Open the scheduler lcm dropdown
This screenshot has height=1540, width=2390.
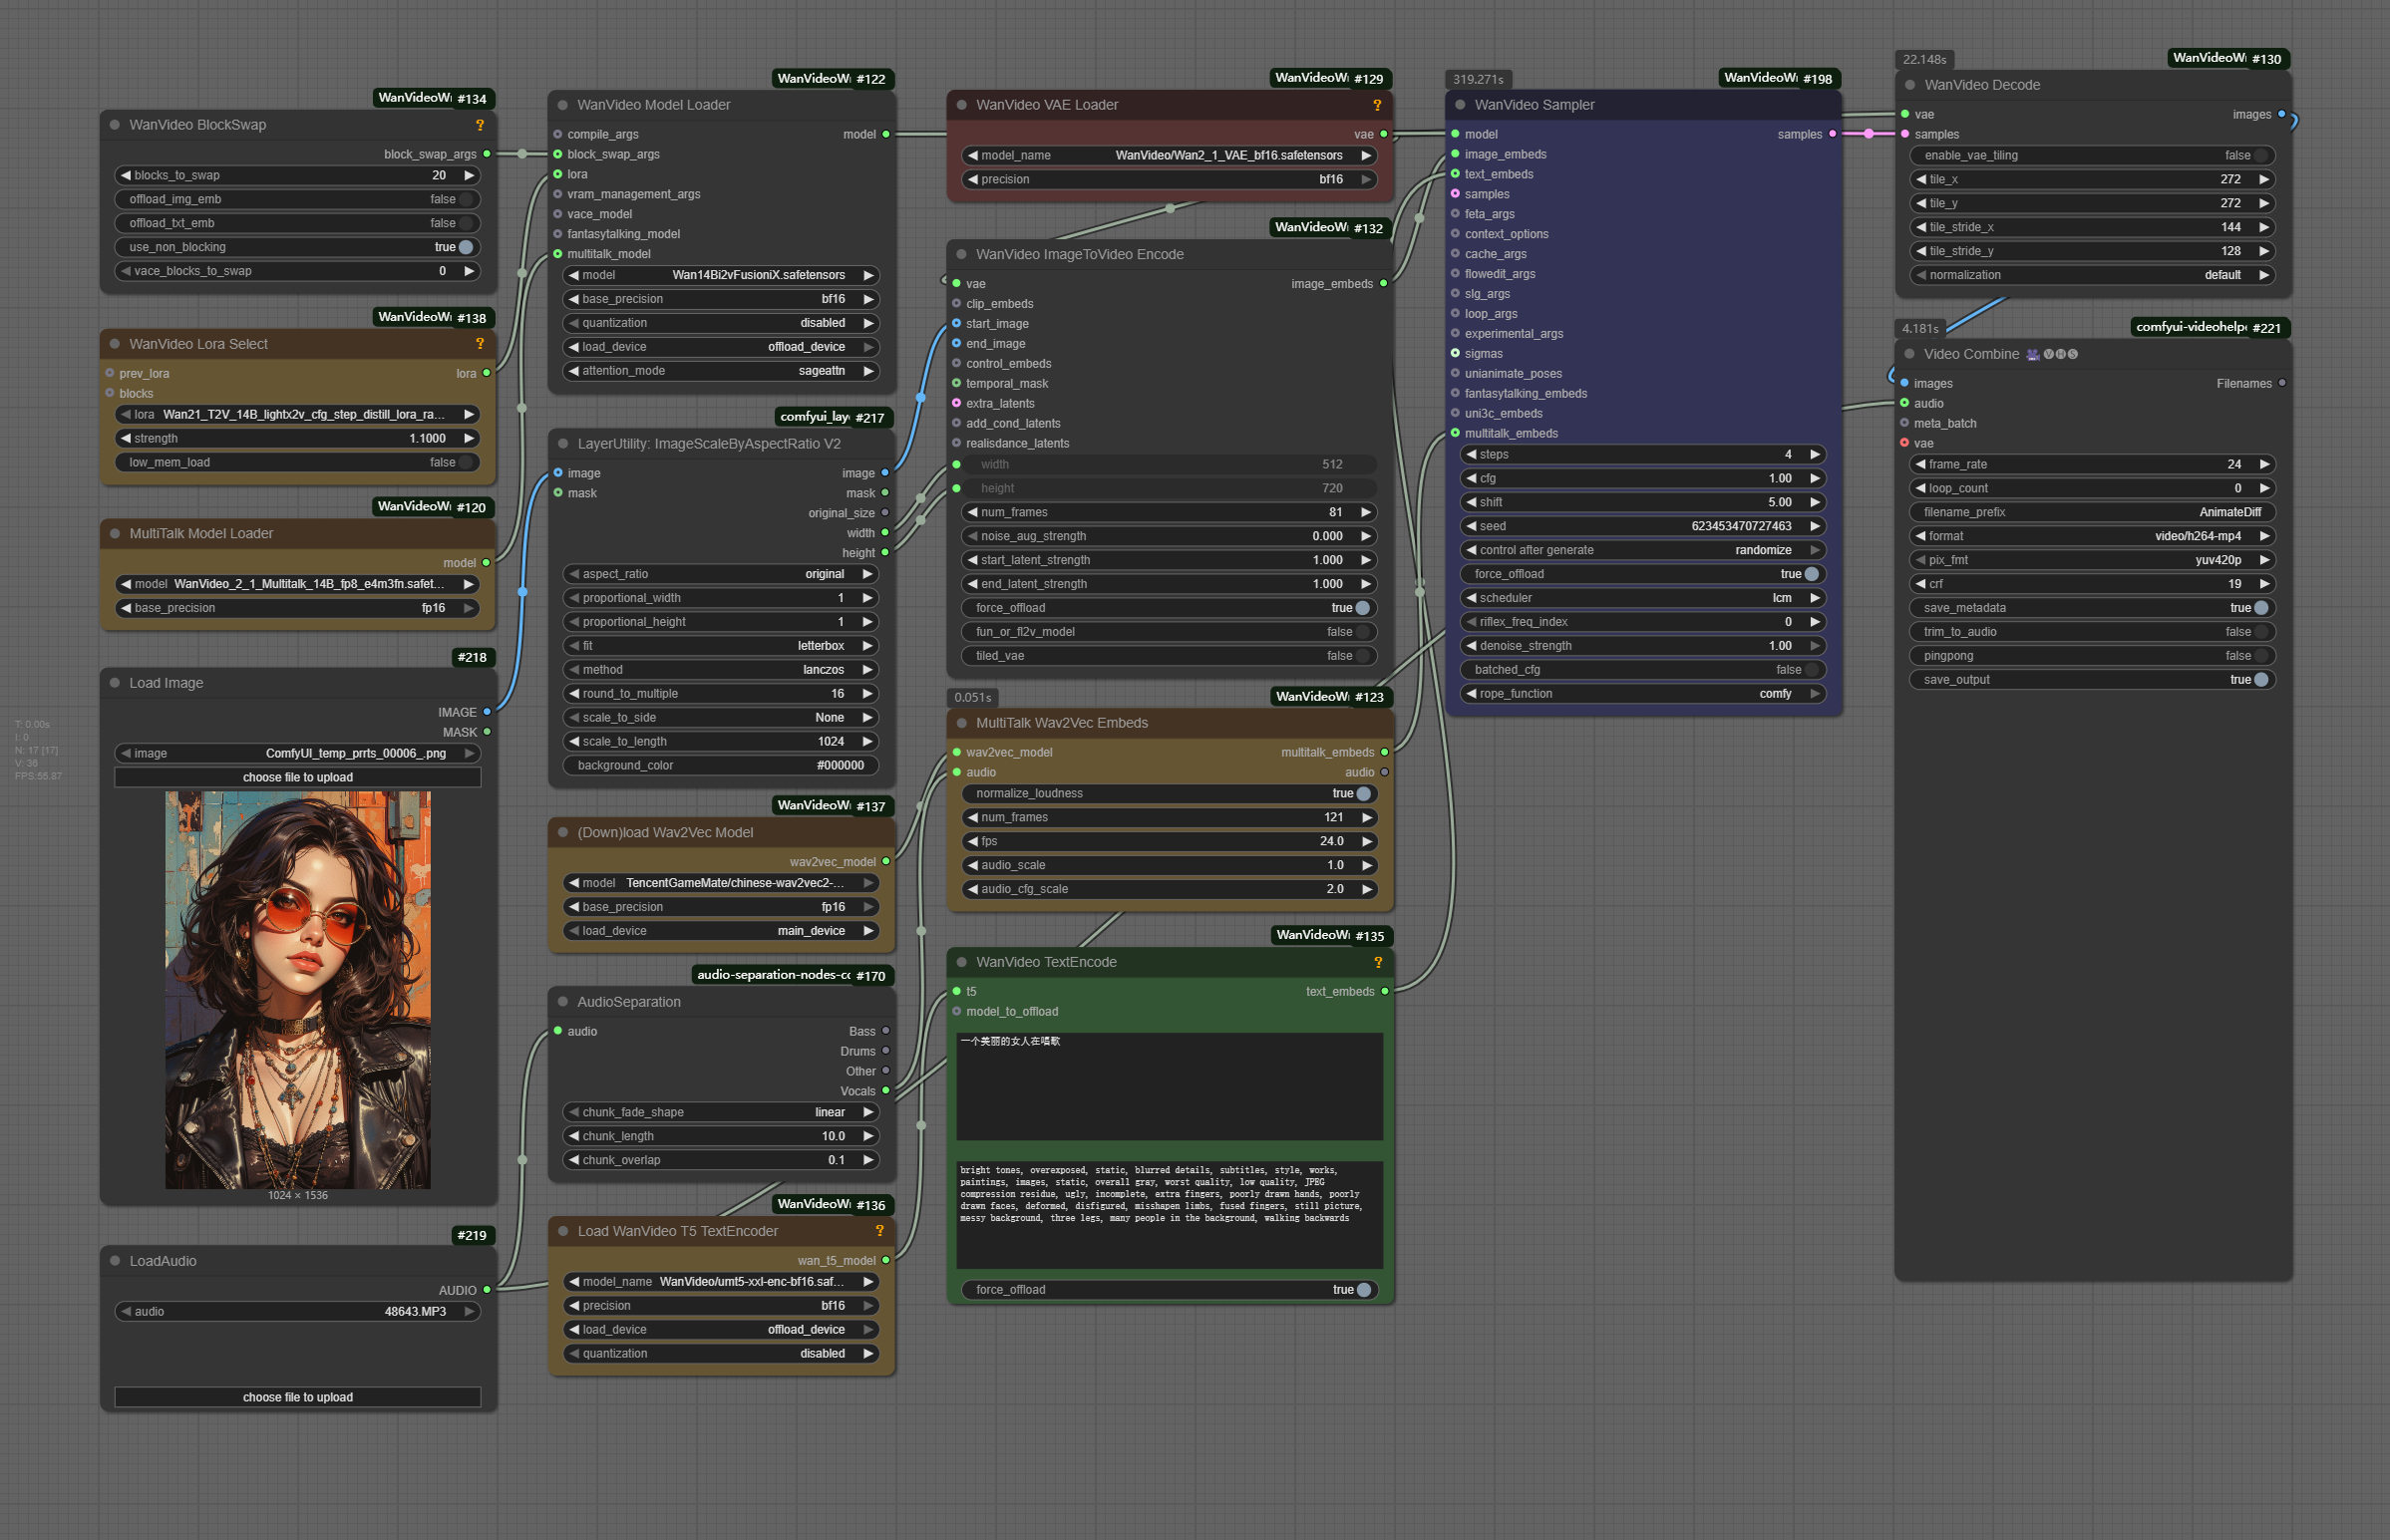click(1643, 599)
